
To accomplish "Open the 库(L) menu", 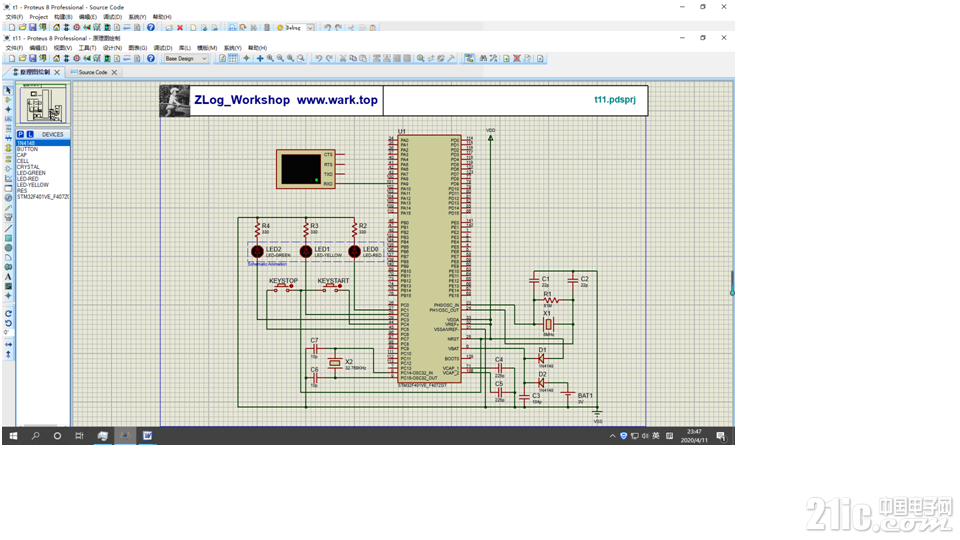I will (x=184, y=48).
